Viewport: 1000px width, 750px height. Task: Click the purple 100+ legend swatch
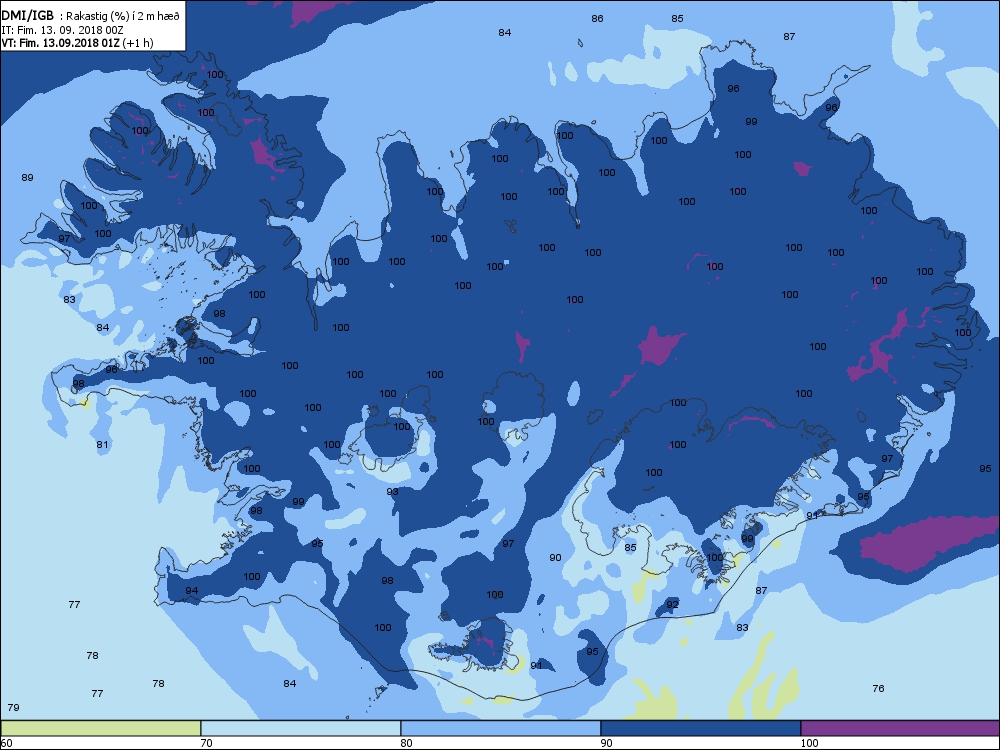tap(900, 728)
